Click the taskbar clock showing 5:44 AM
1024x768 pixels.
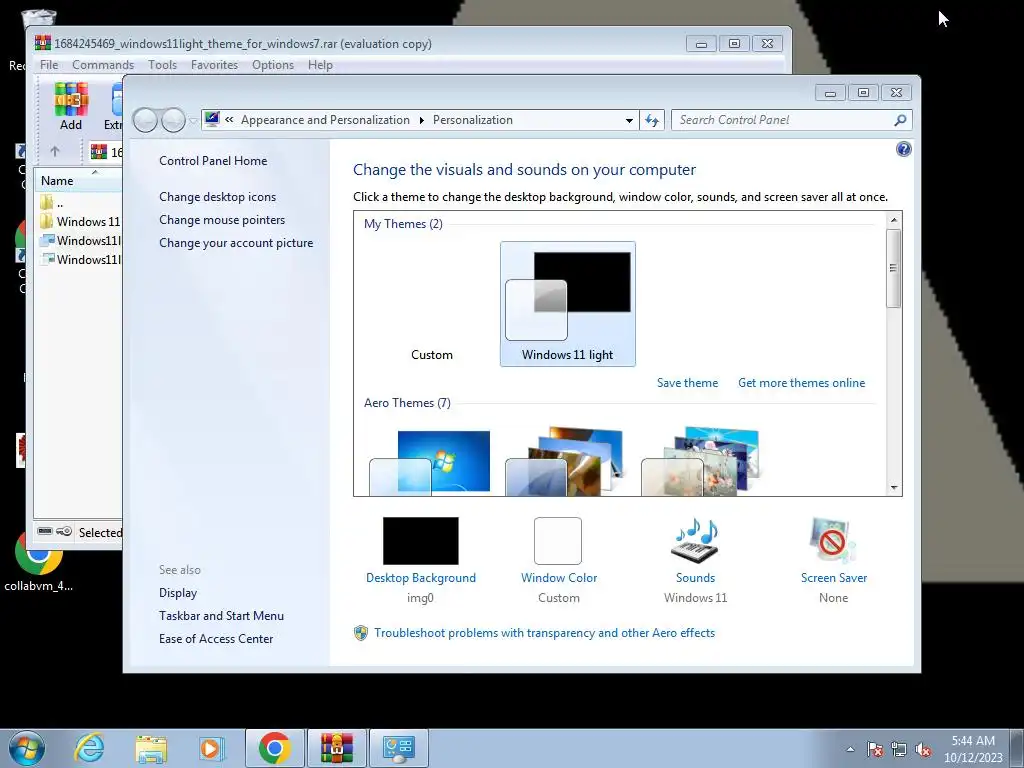[972, 749]
